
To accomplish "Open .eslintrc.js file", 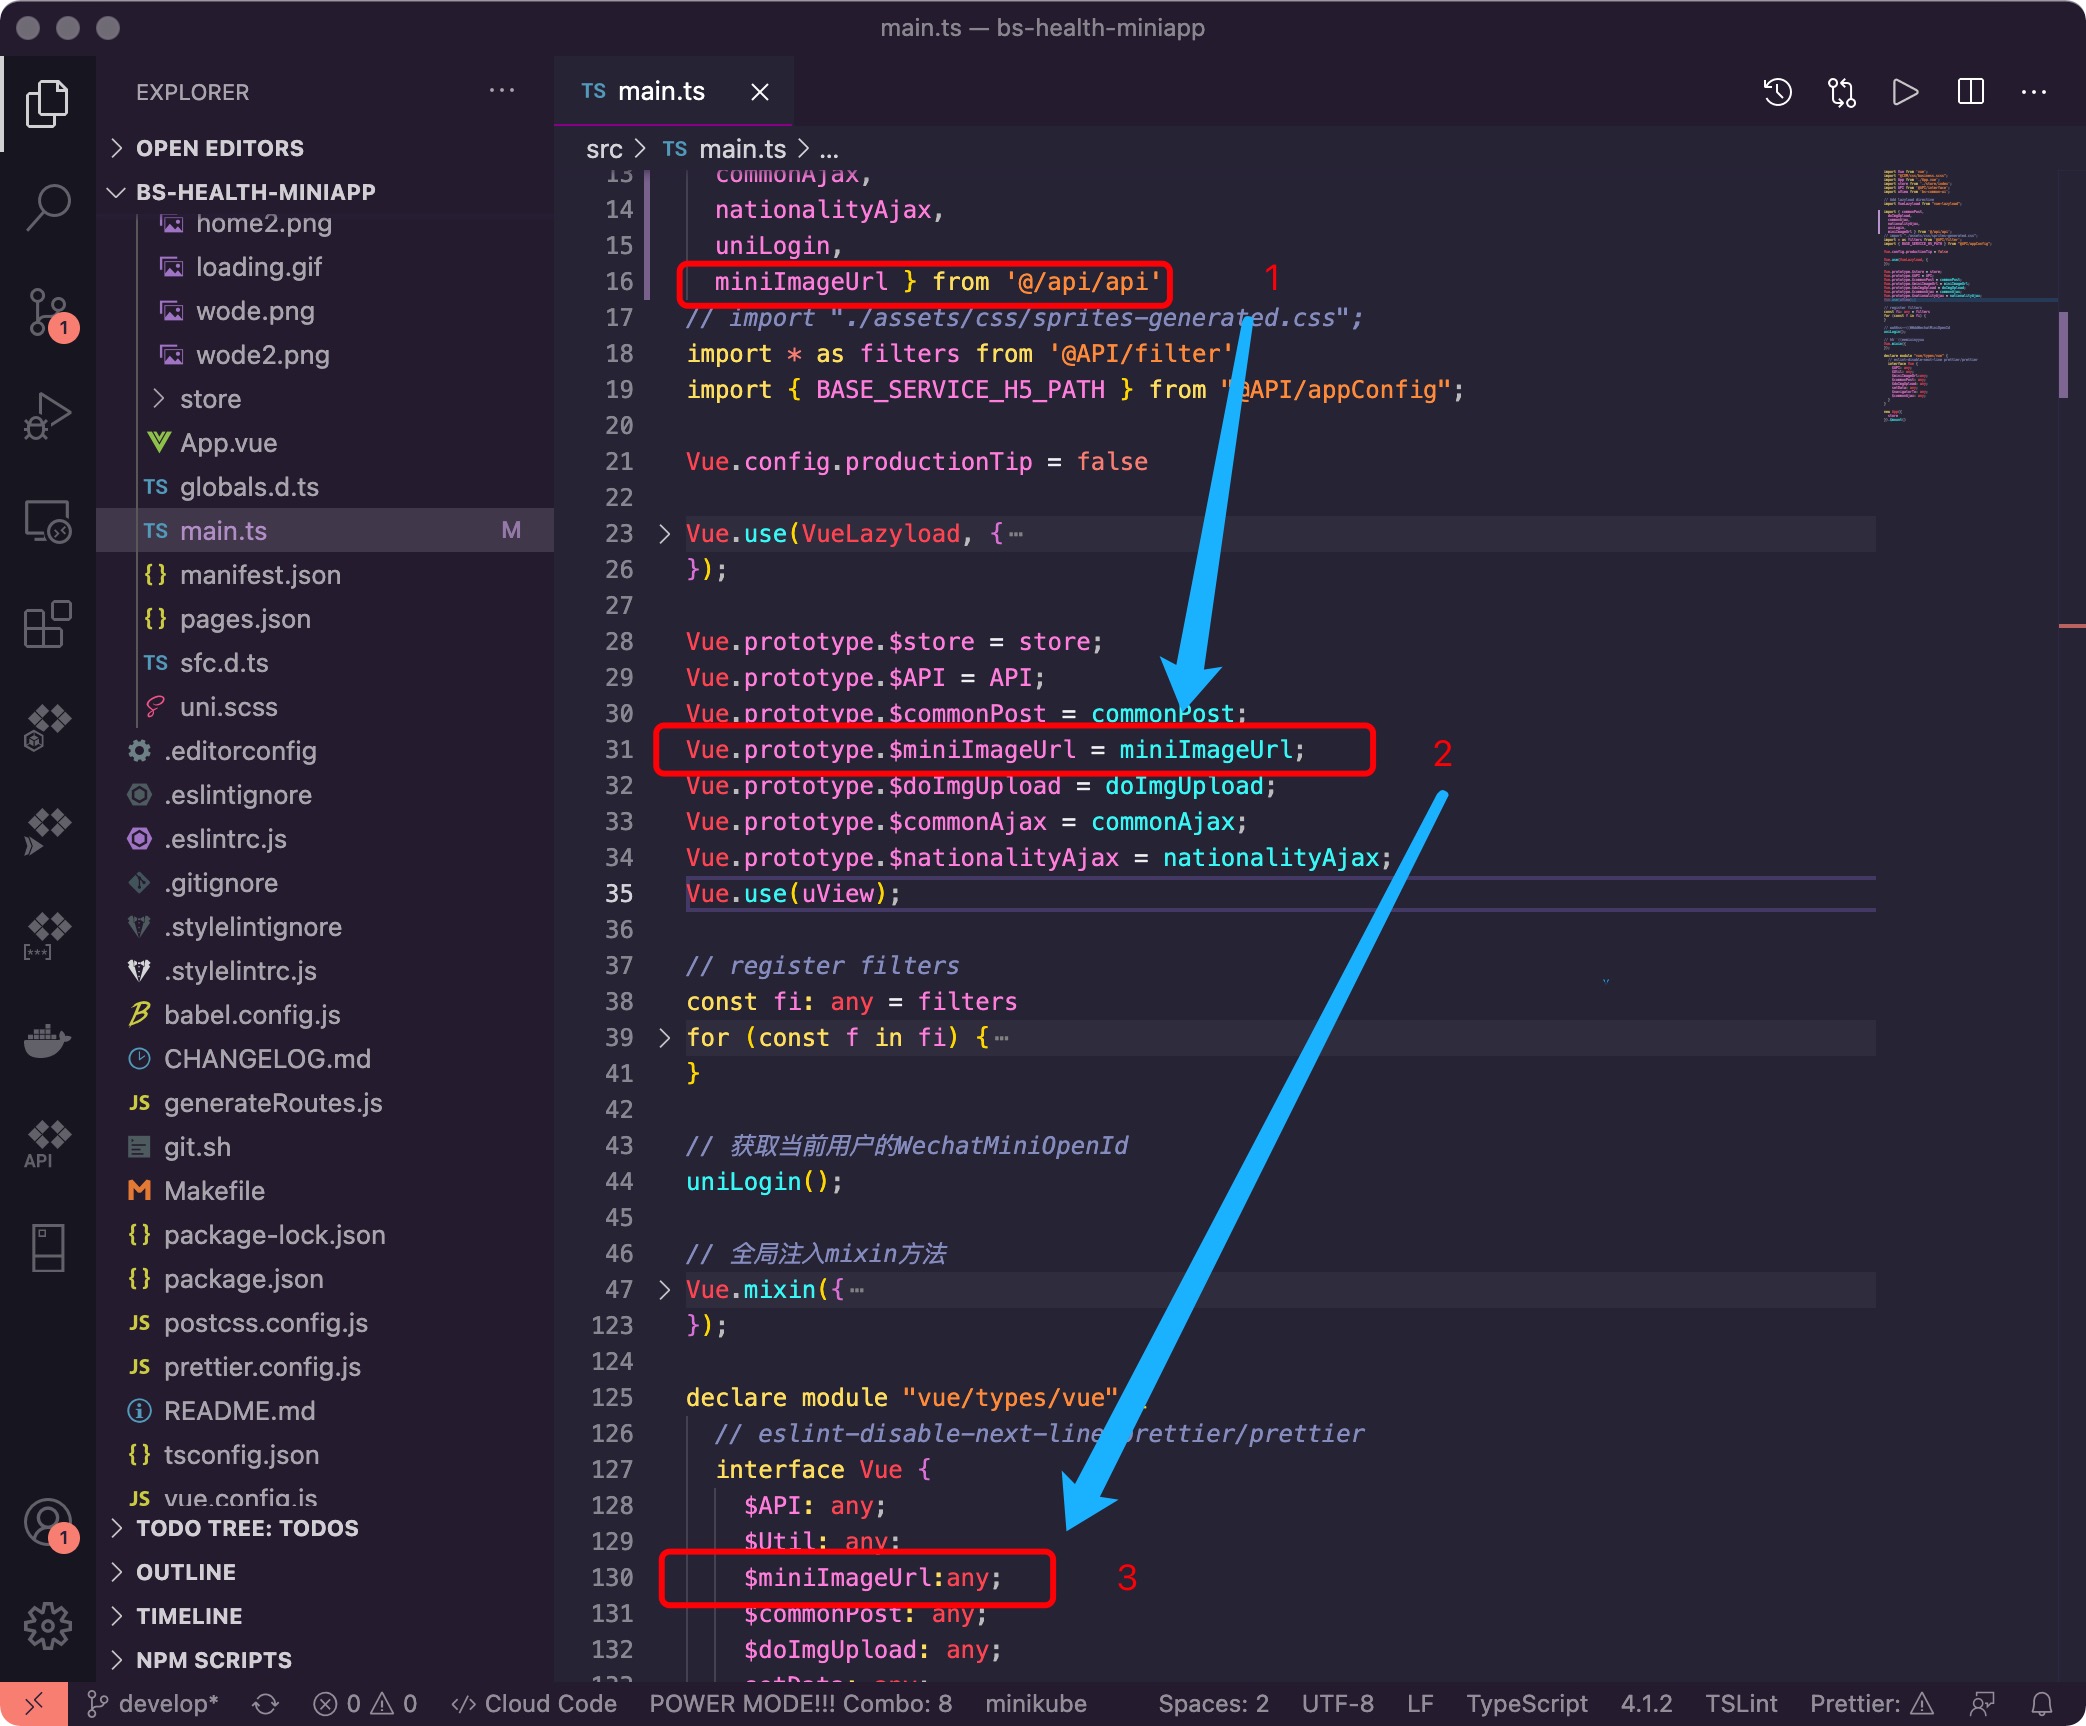I will point(225,839).
